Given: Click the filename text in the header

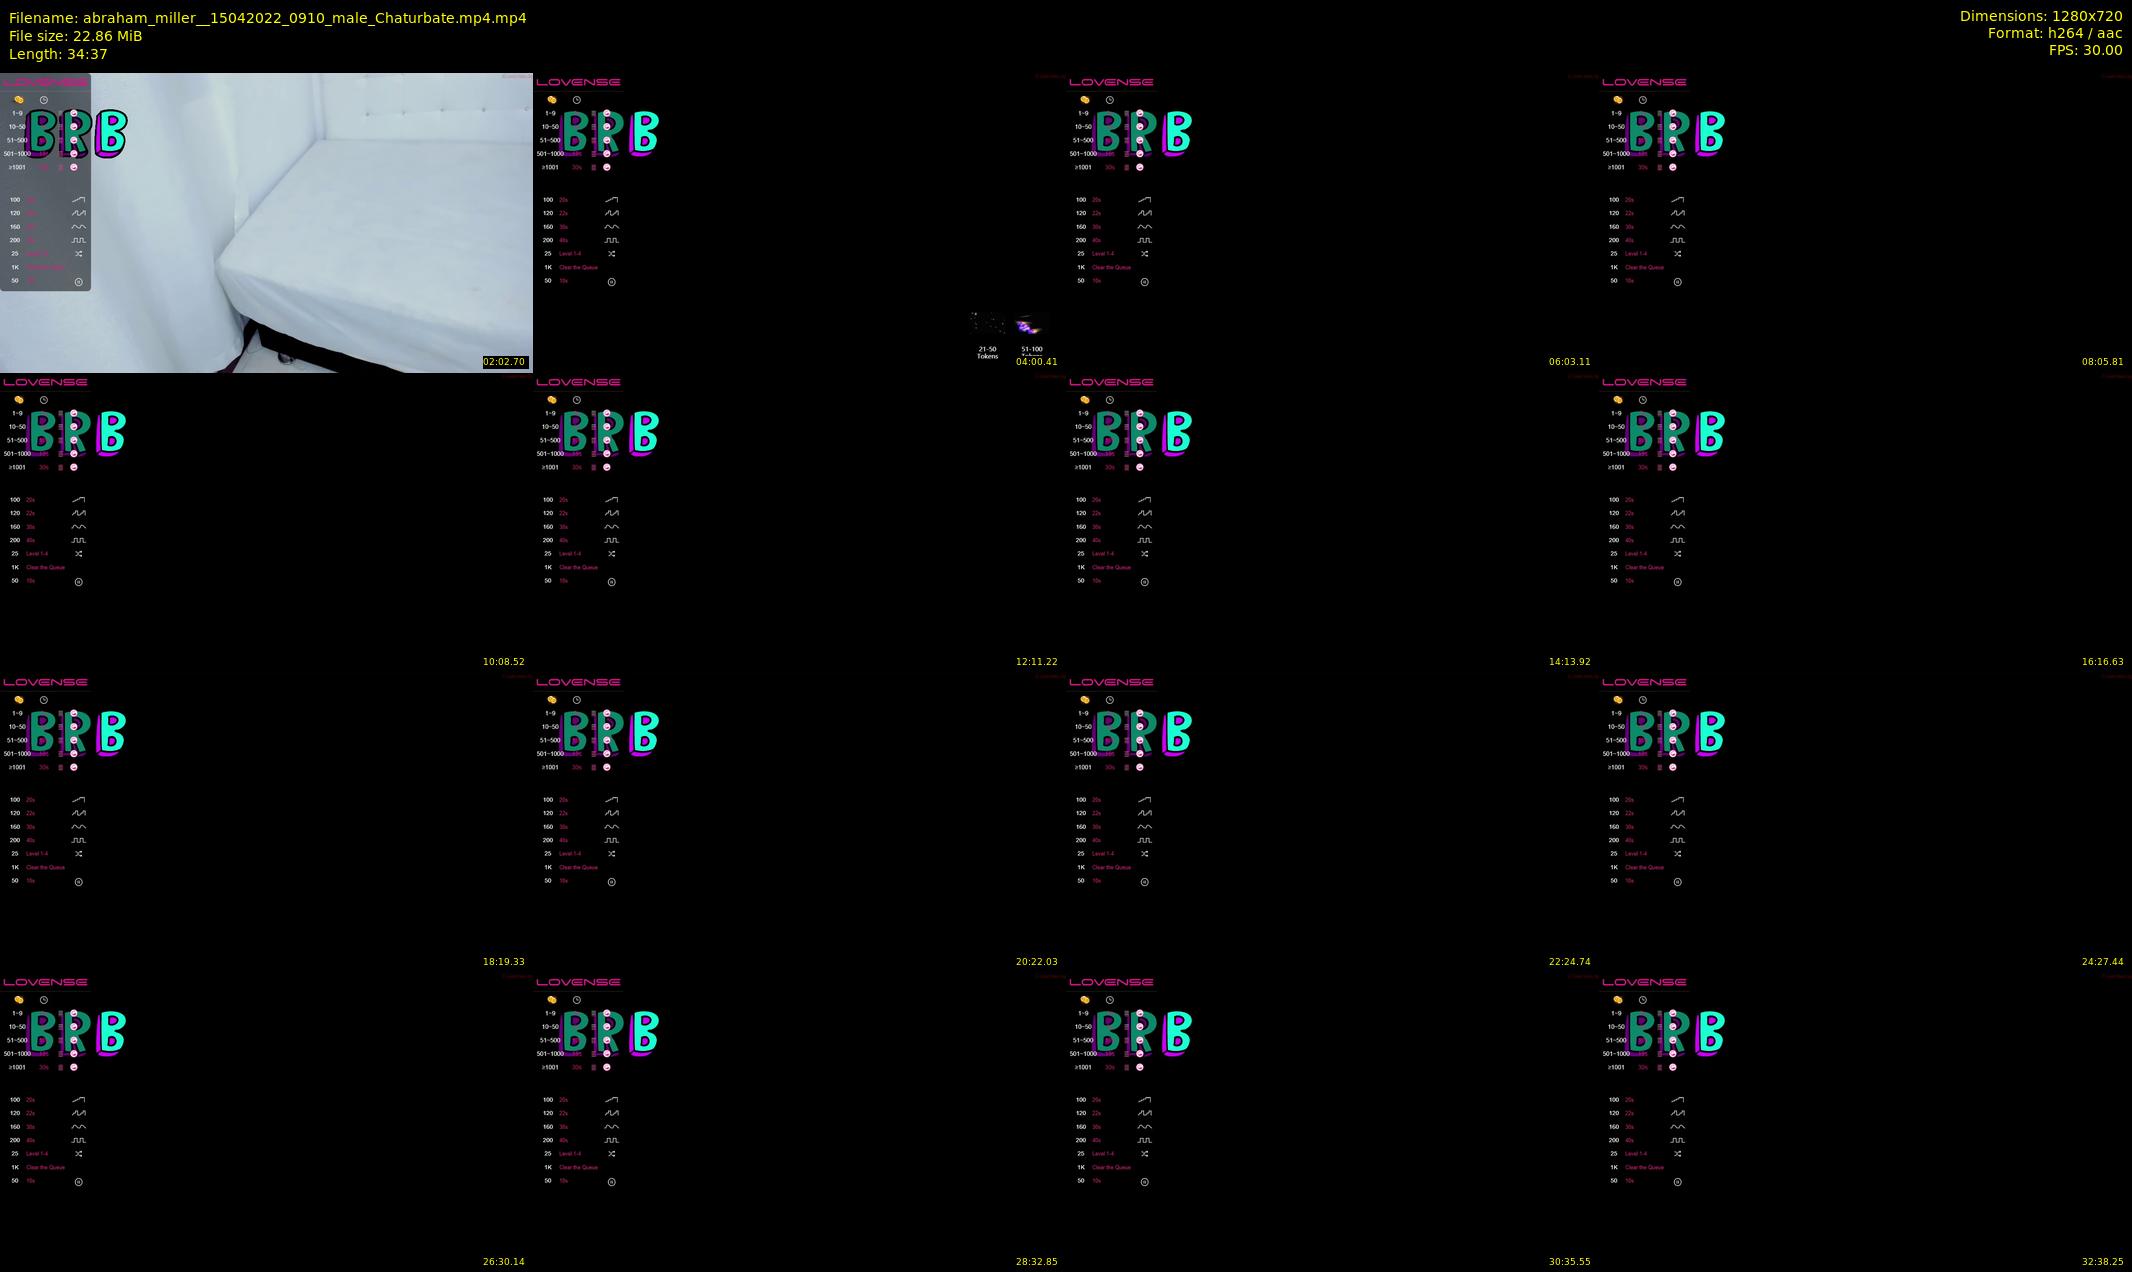Looking at the screenshot, I should (x=267, y=18).
